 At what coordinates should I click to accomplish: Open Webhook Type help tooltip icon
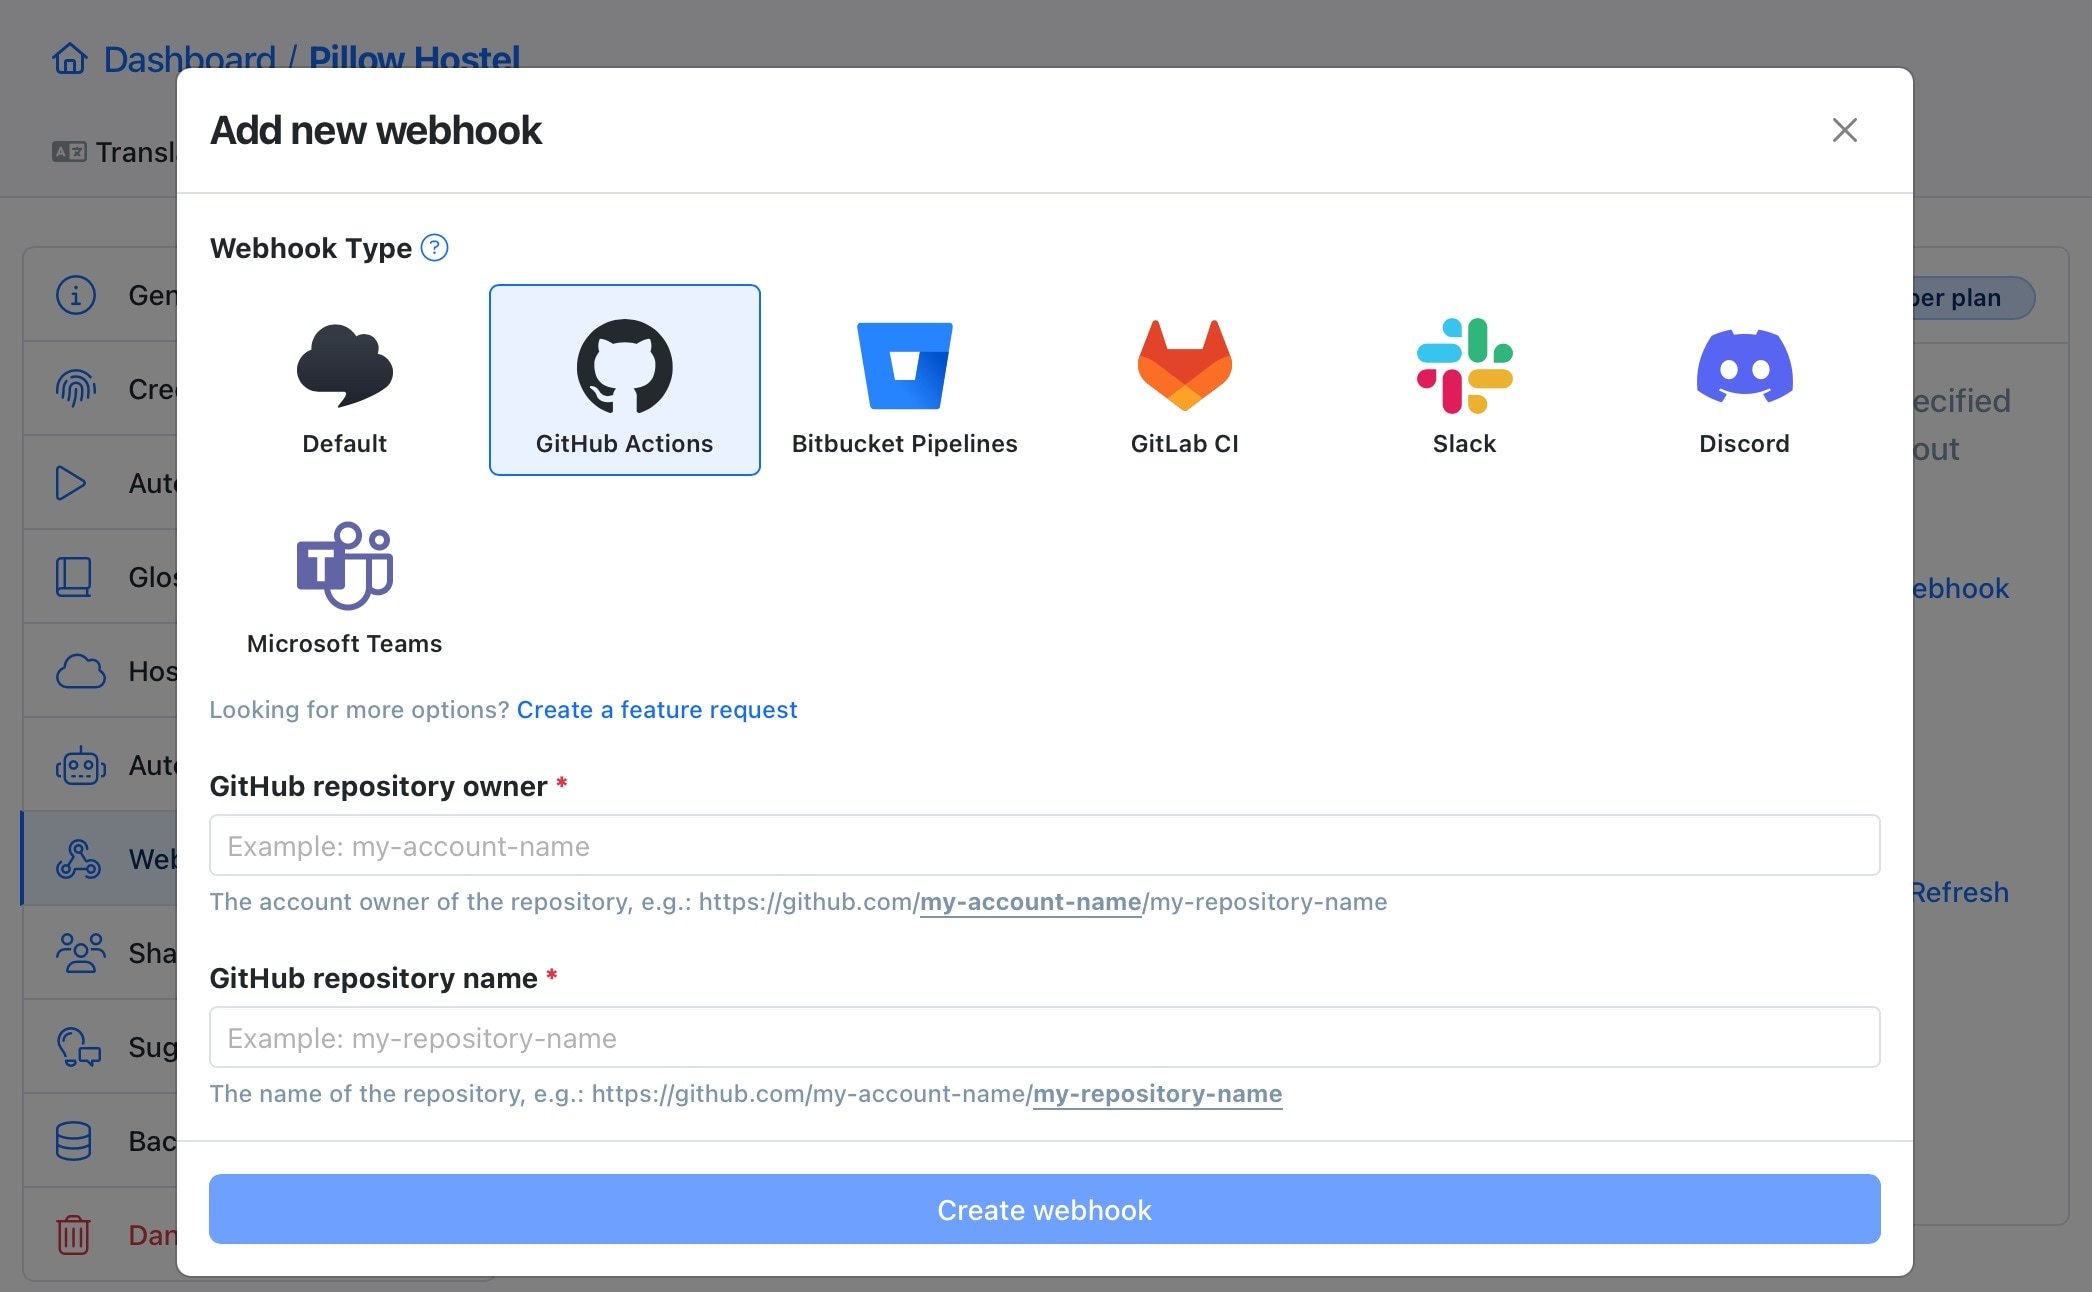point(434,247)
